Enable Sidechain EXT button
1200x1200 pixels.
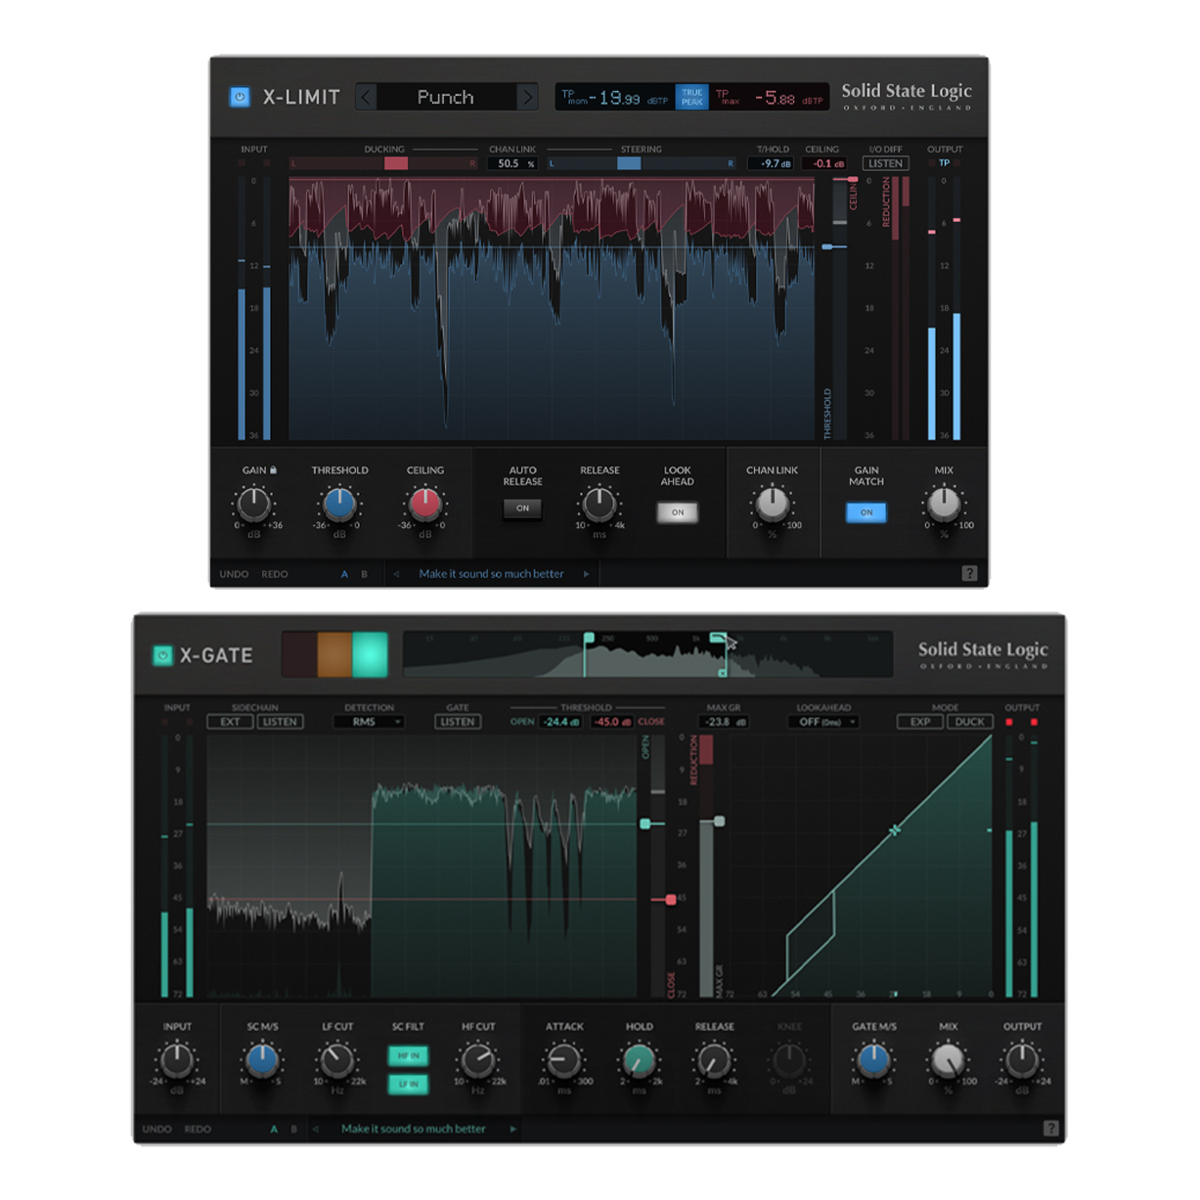(x=230, y=721)
